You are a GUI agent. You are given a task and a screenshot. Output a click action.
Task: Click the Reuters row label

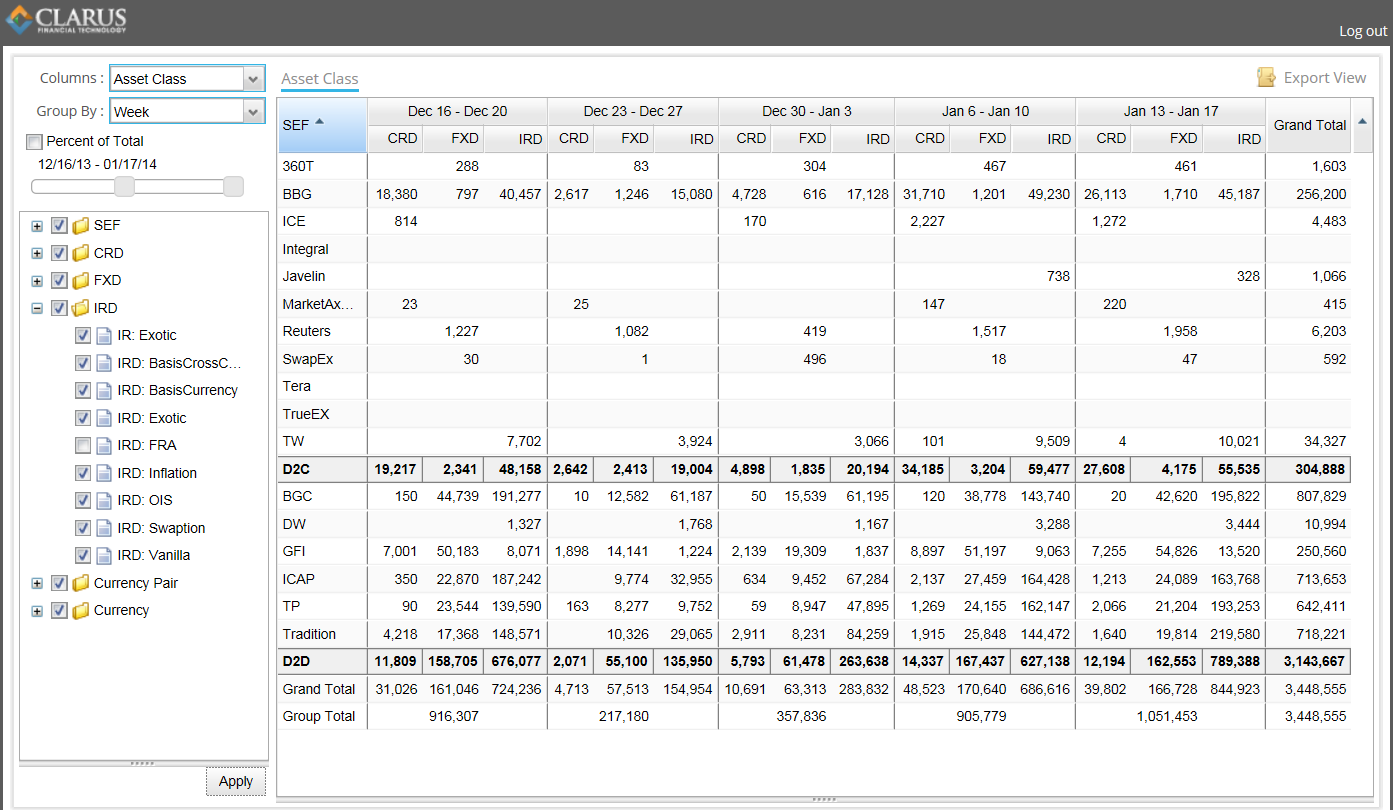point(307,332)
